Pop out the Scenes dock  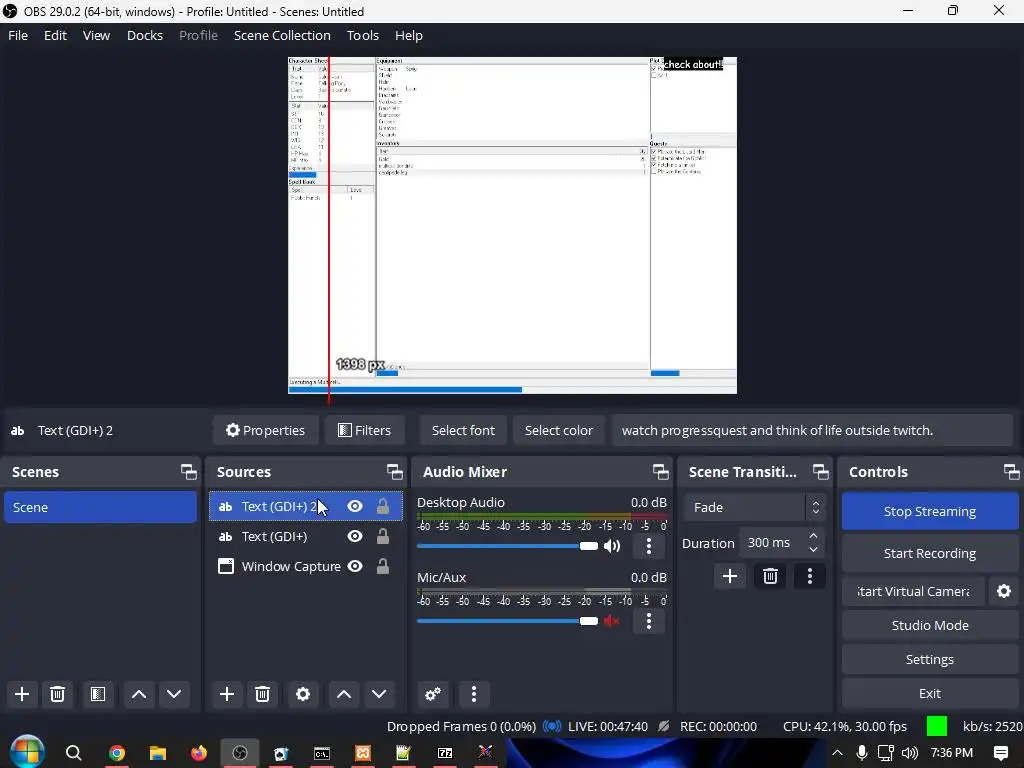pyautogui.click(x=189, y=472)
